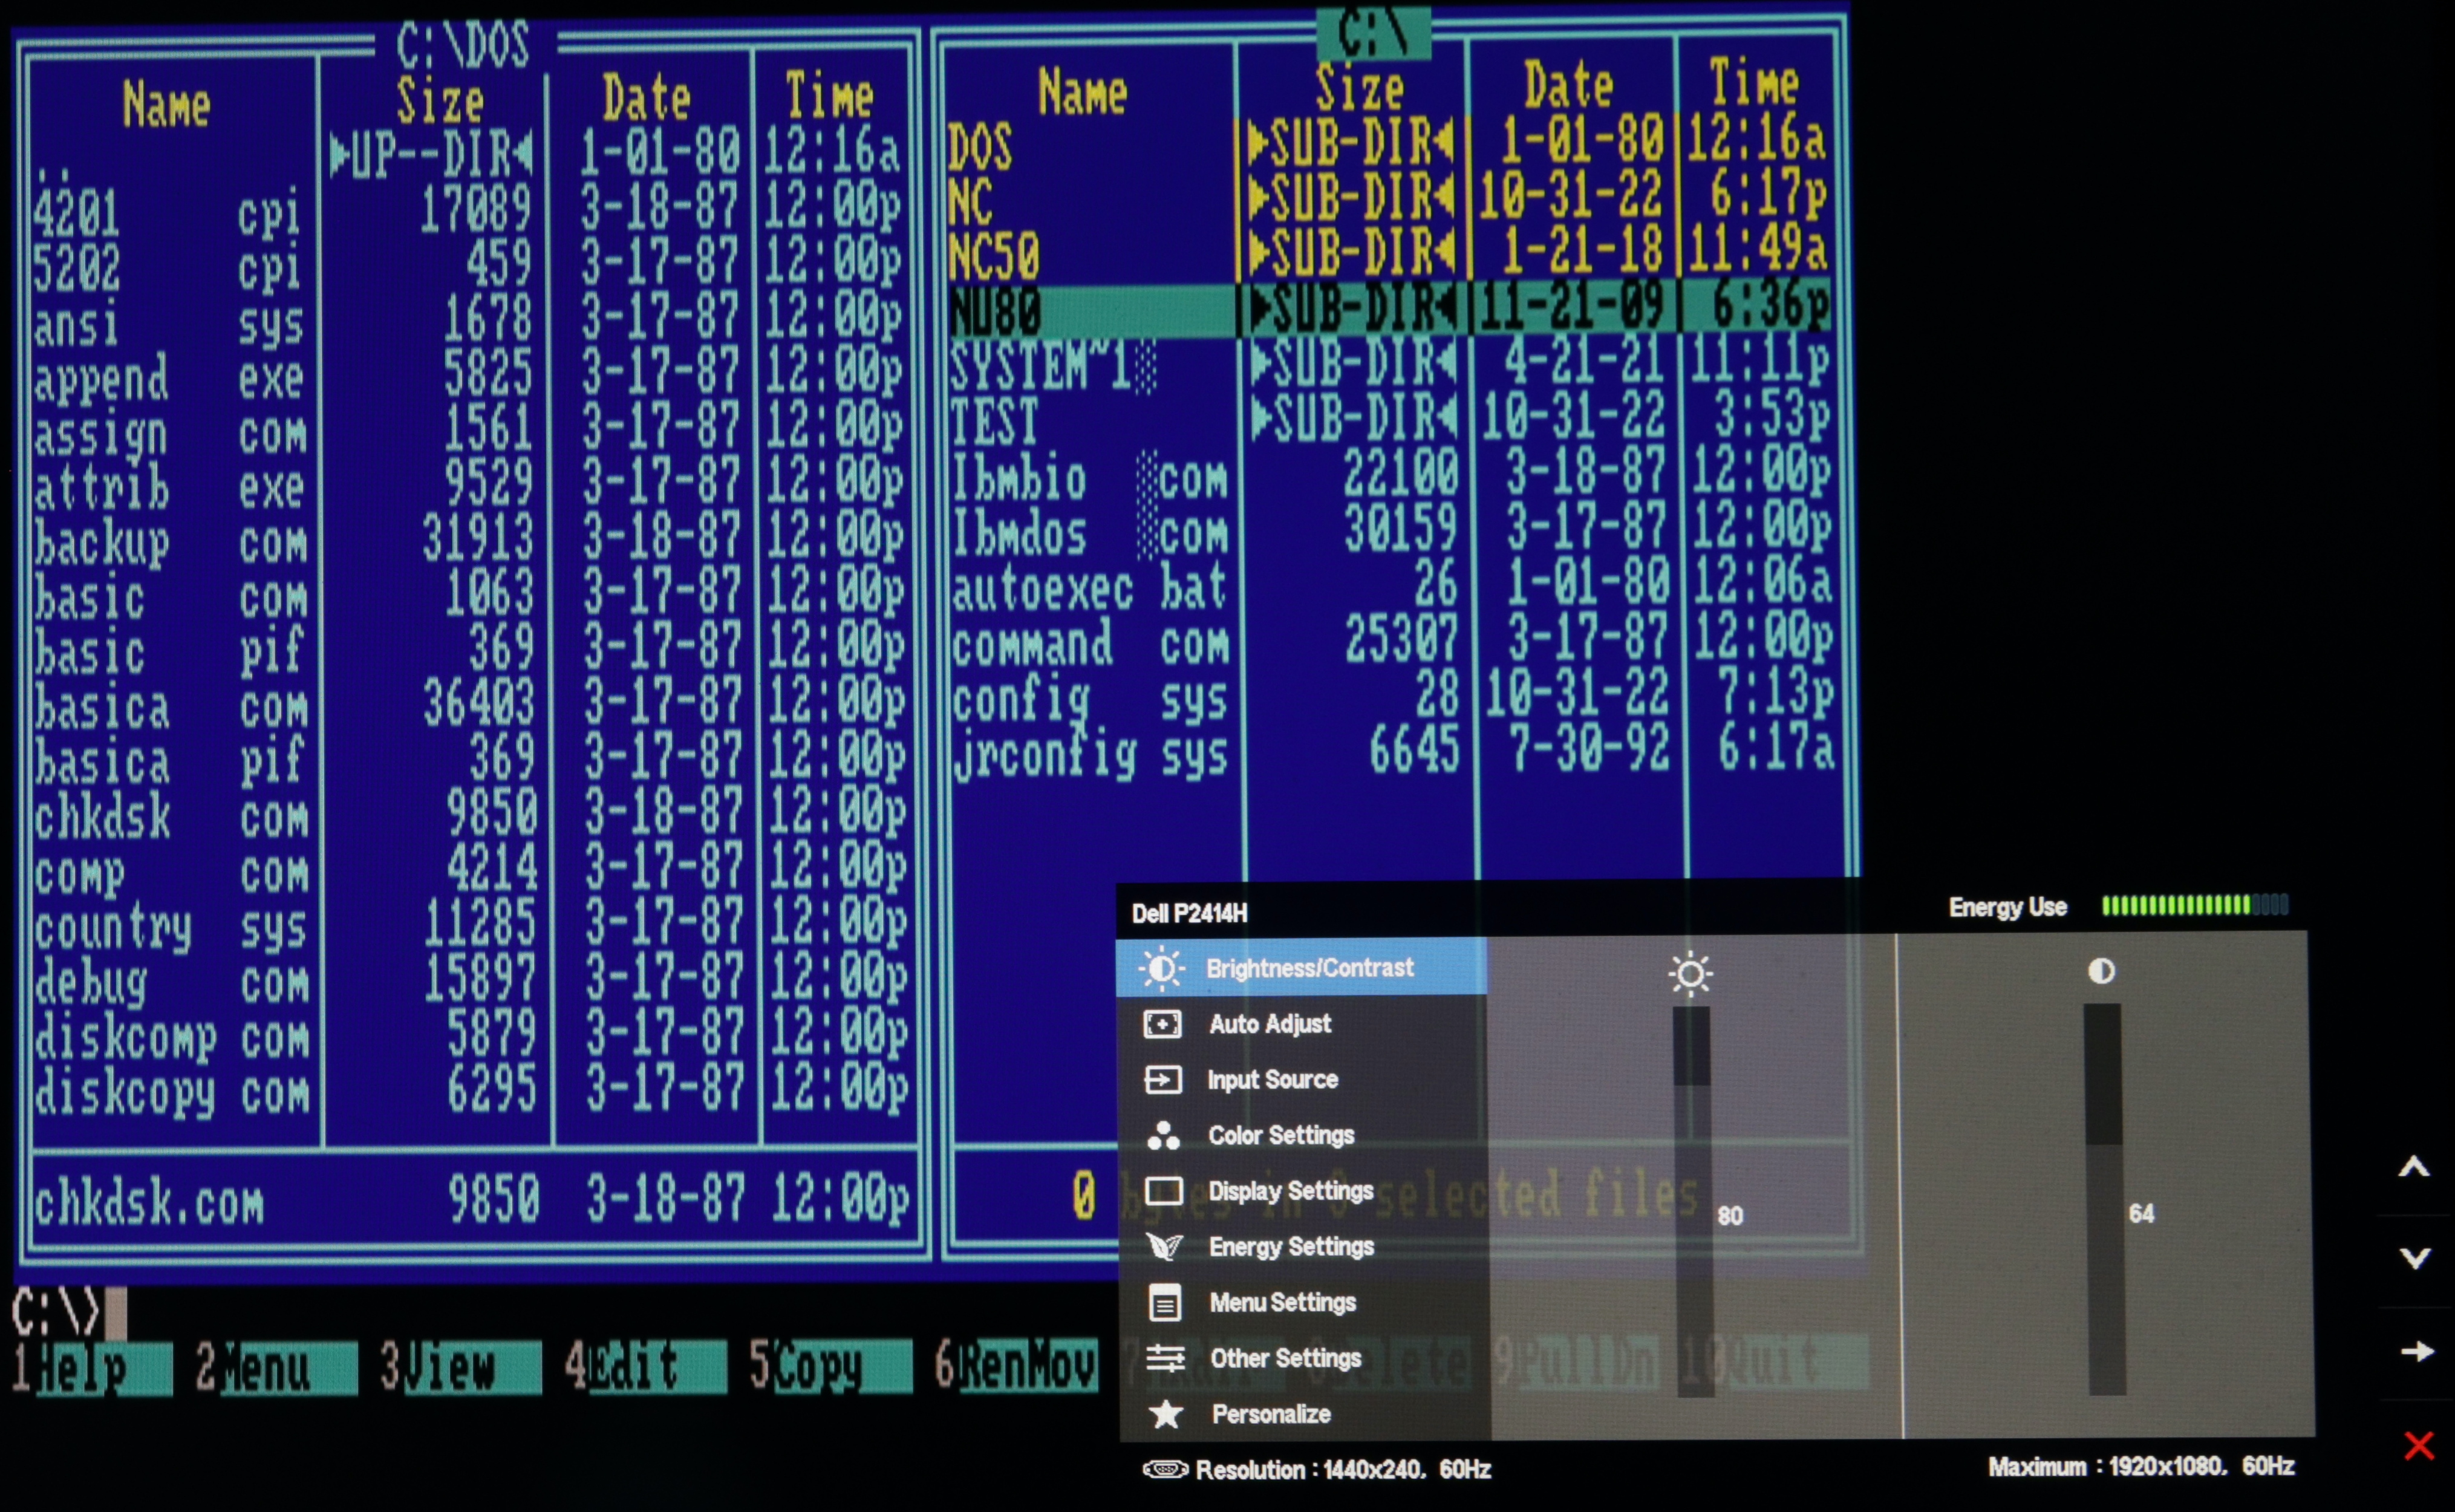Viewport: 2455px width, 1512px height.
Task: Select the autoexec bat file row
Action: click(x=1392, y=586)
